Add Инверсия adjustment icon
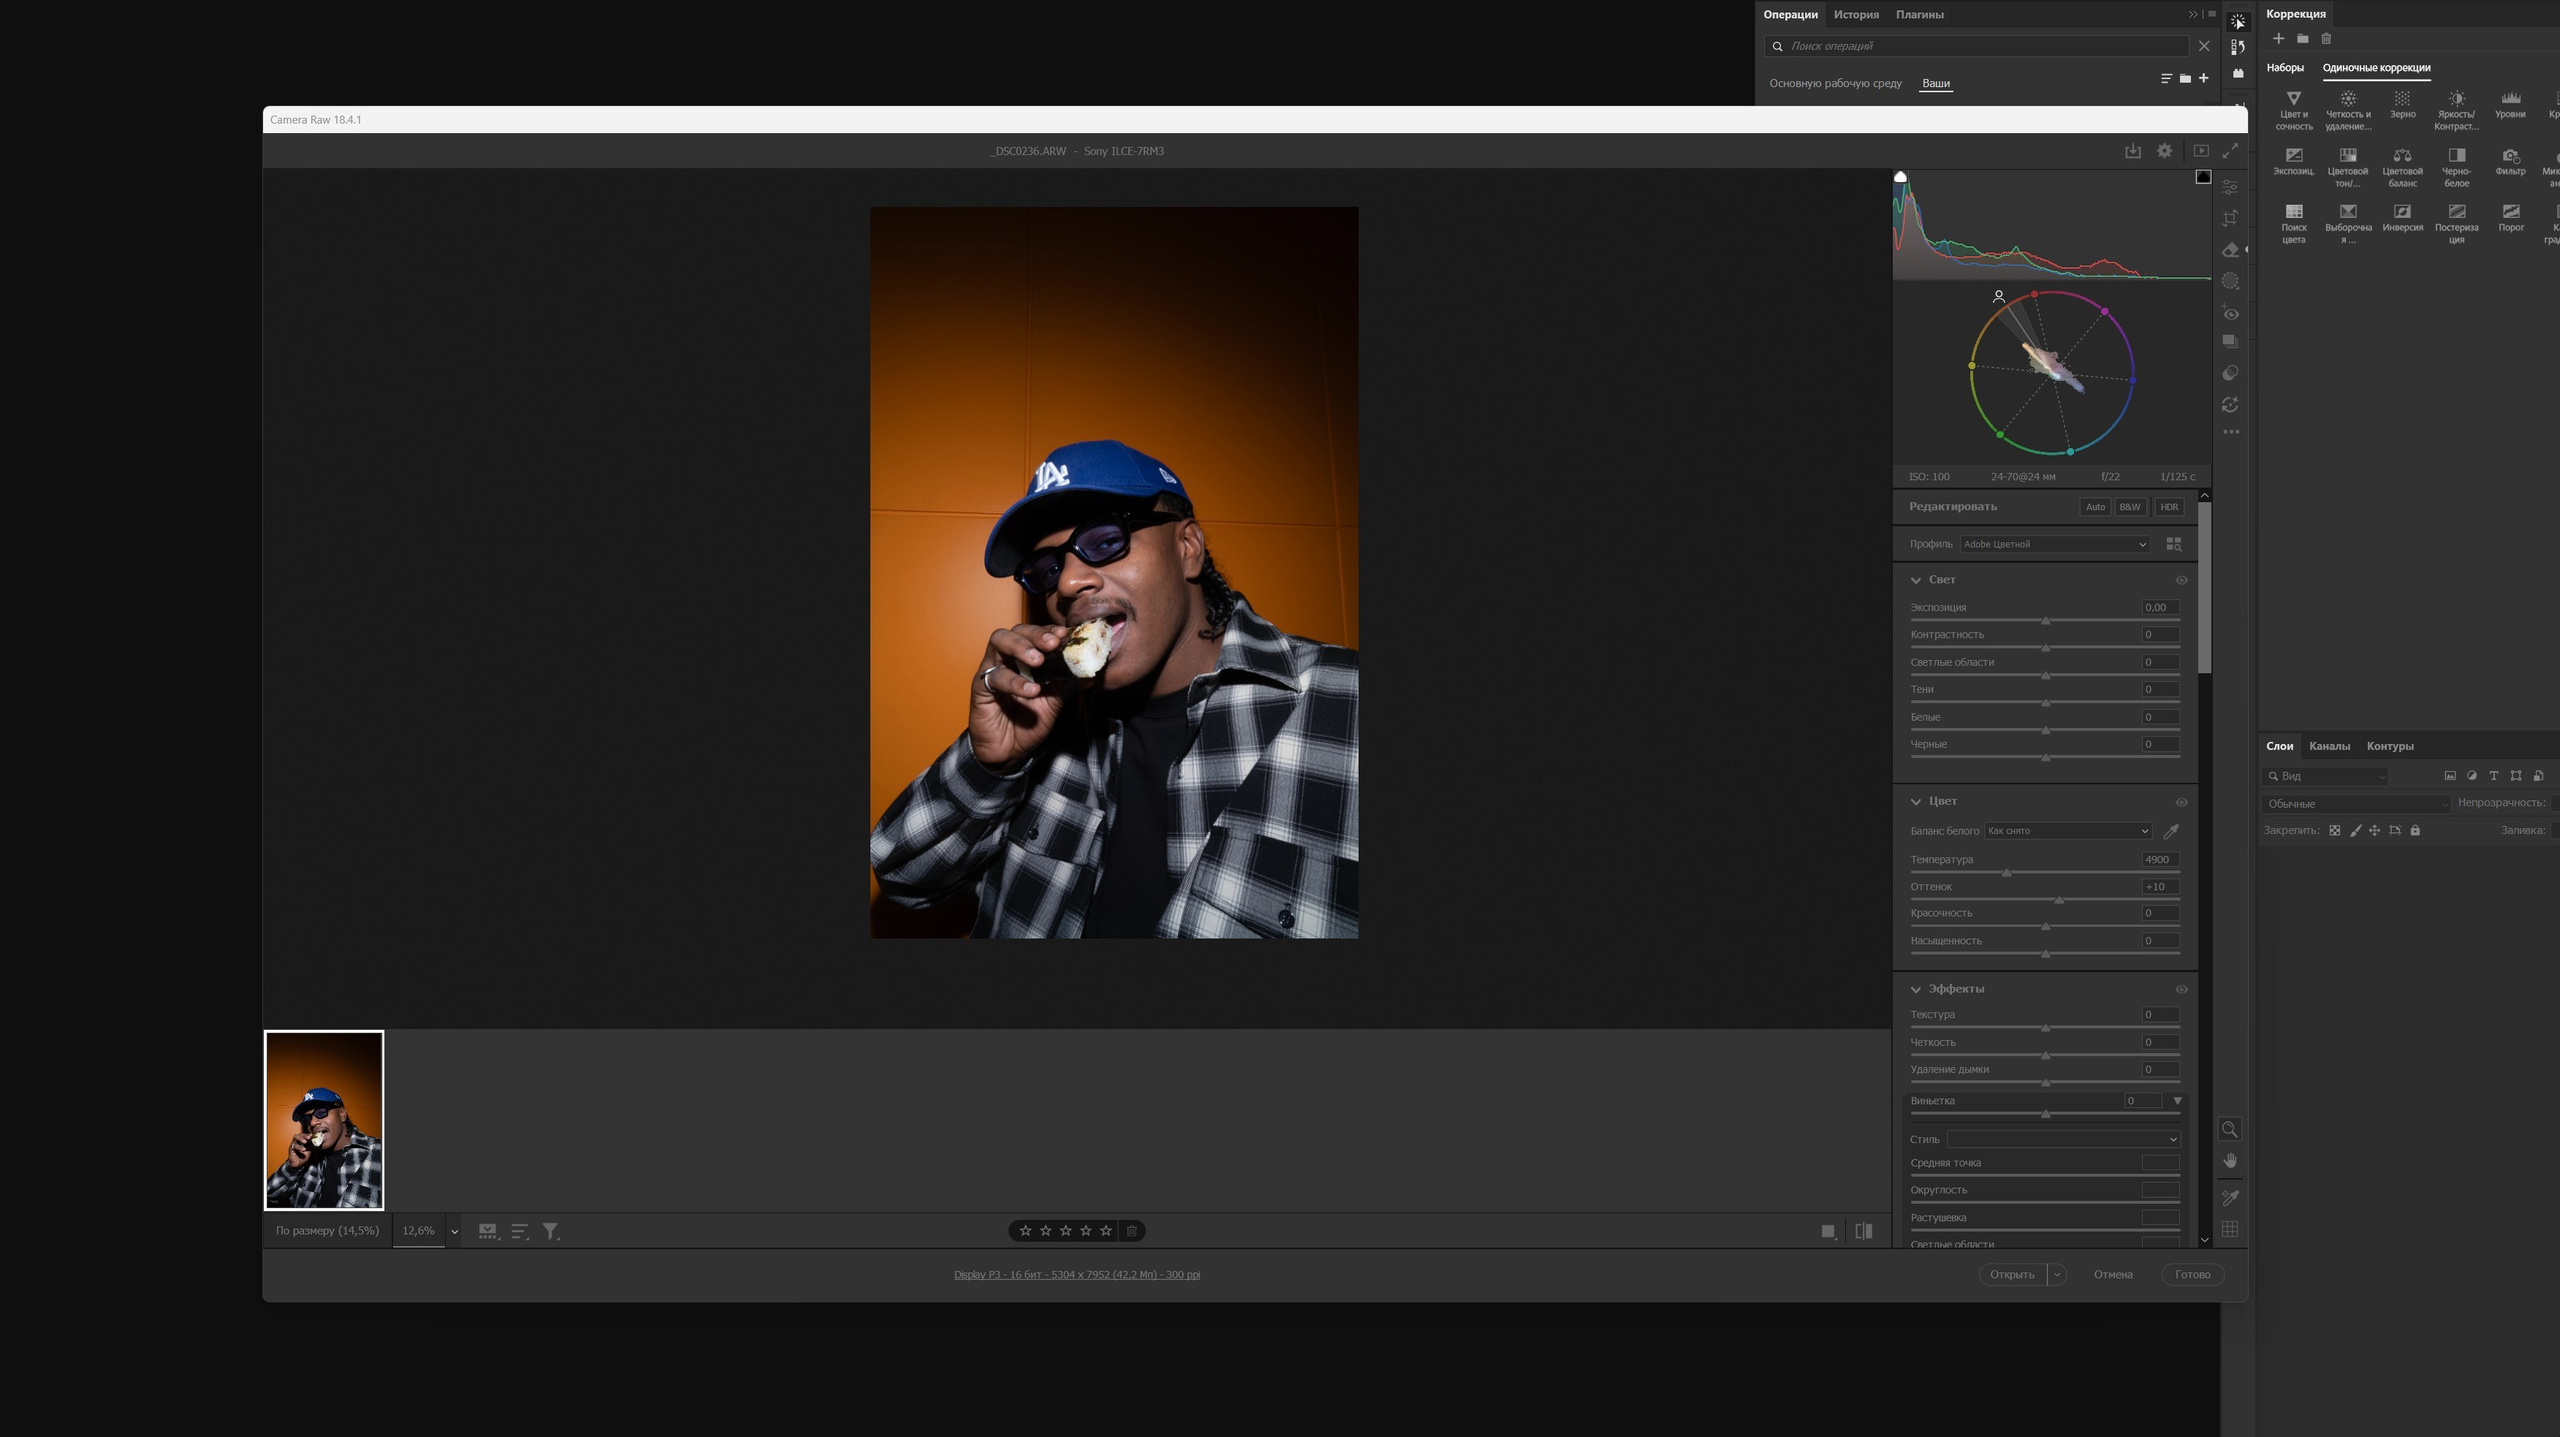2560x1437 pixels. pyautogui.click(x=2402, y=217)
